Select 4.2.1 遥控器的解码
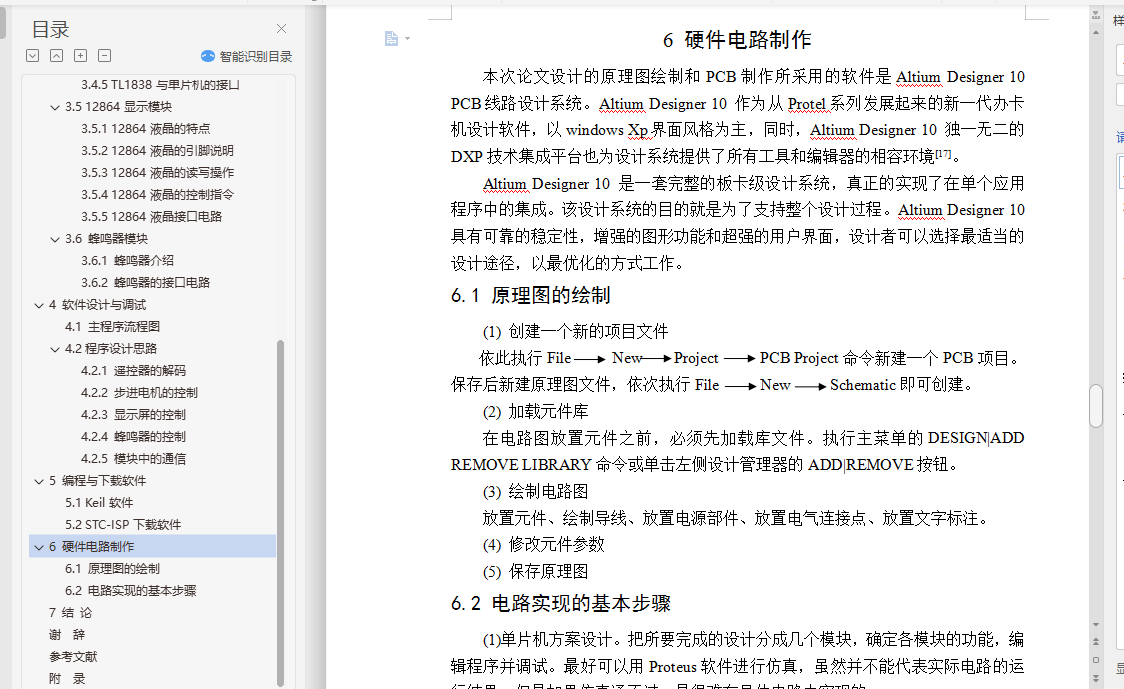Screen dimensions: 1124x689 pyautogui.click(x=133, y=371)
